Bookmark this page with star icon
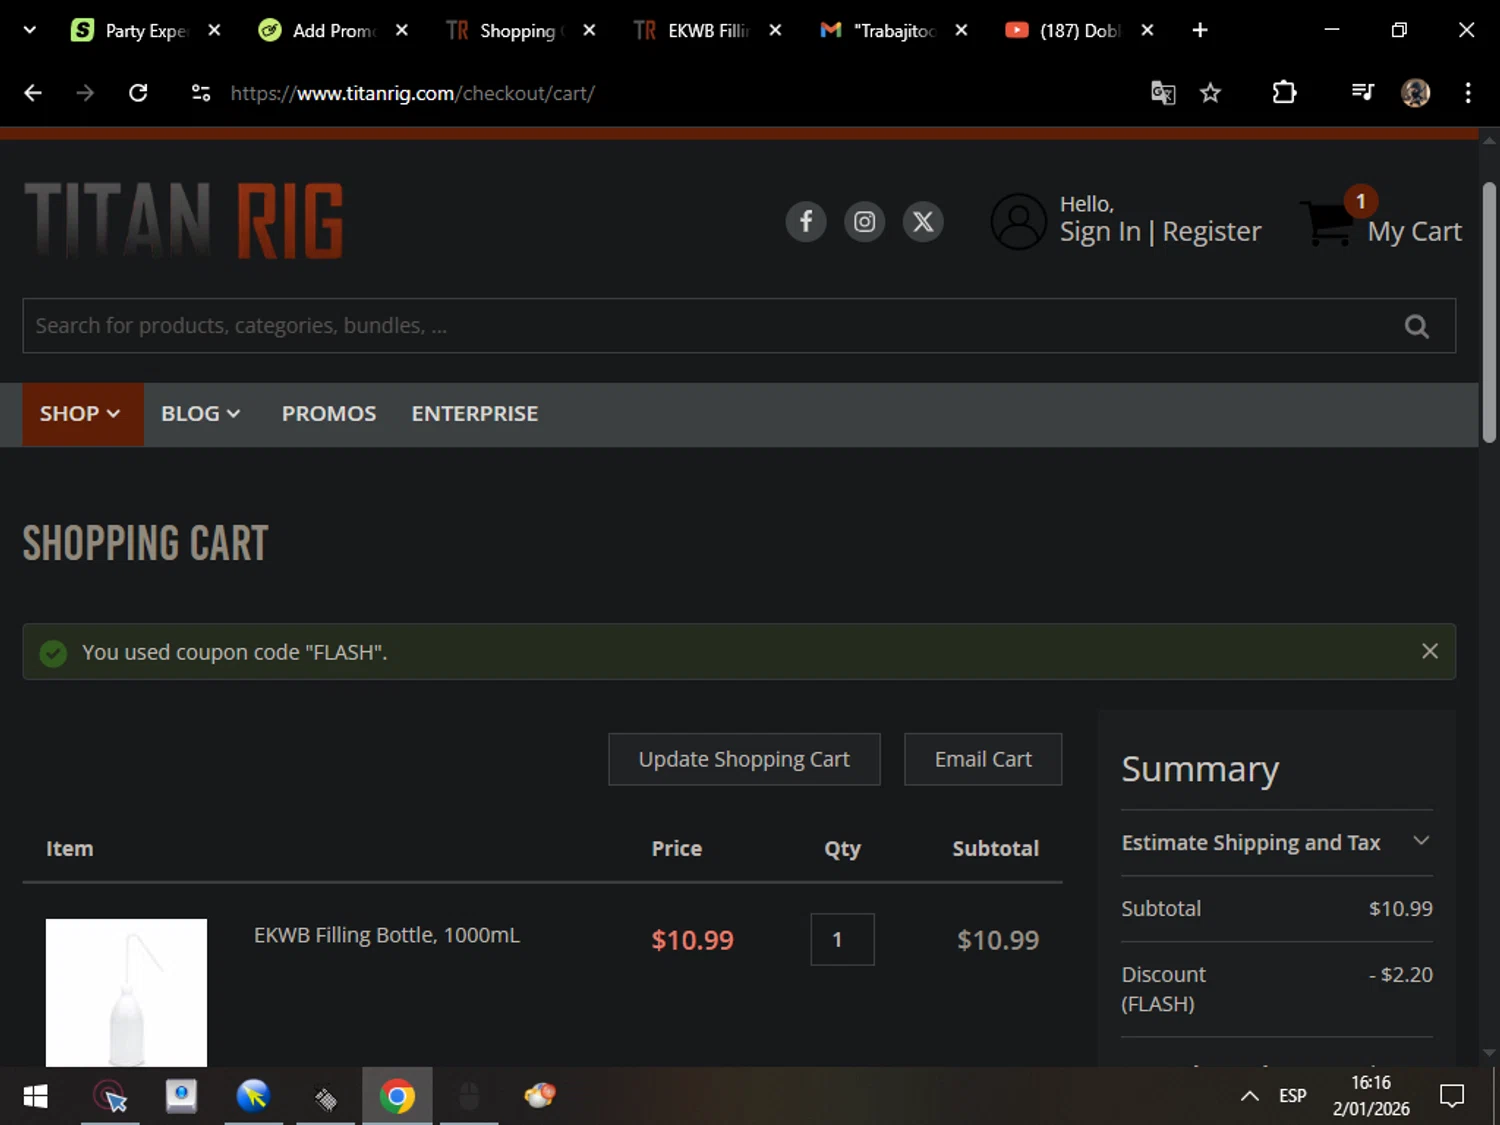The height and width of the screenshot is (1125, 1500). [1210, 93]
